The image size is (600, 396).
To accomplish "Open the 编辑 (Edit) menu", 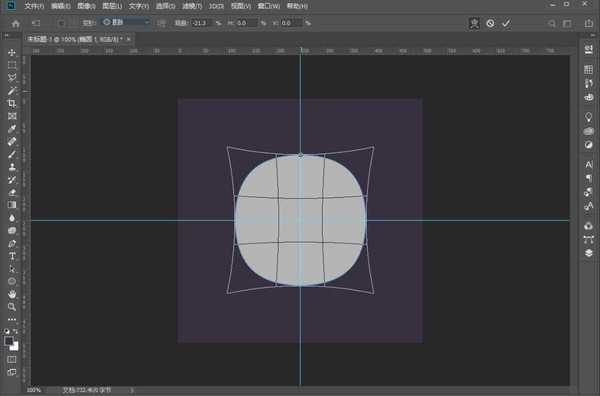I will coord(60,6).
